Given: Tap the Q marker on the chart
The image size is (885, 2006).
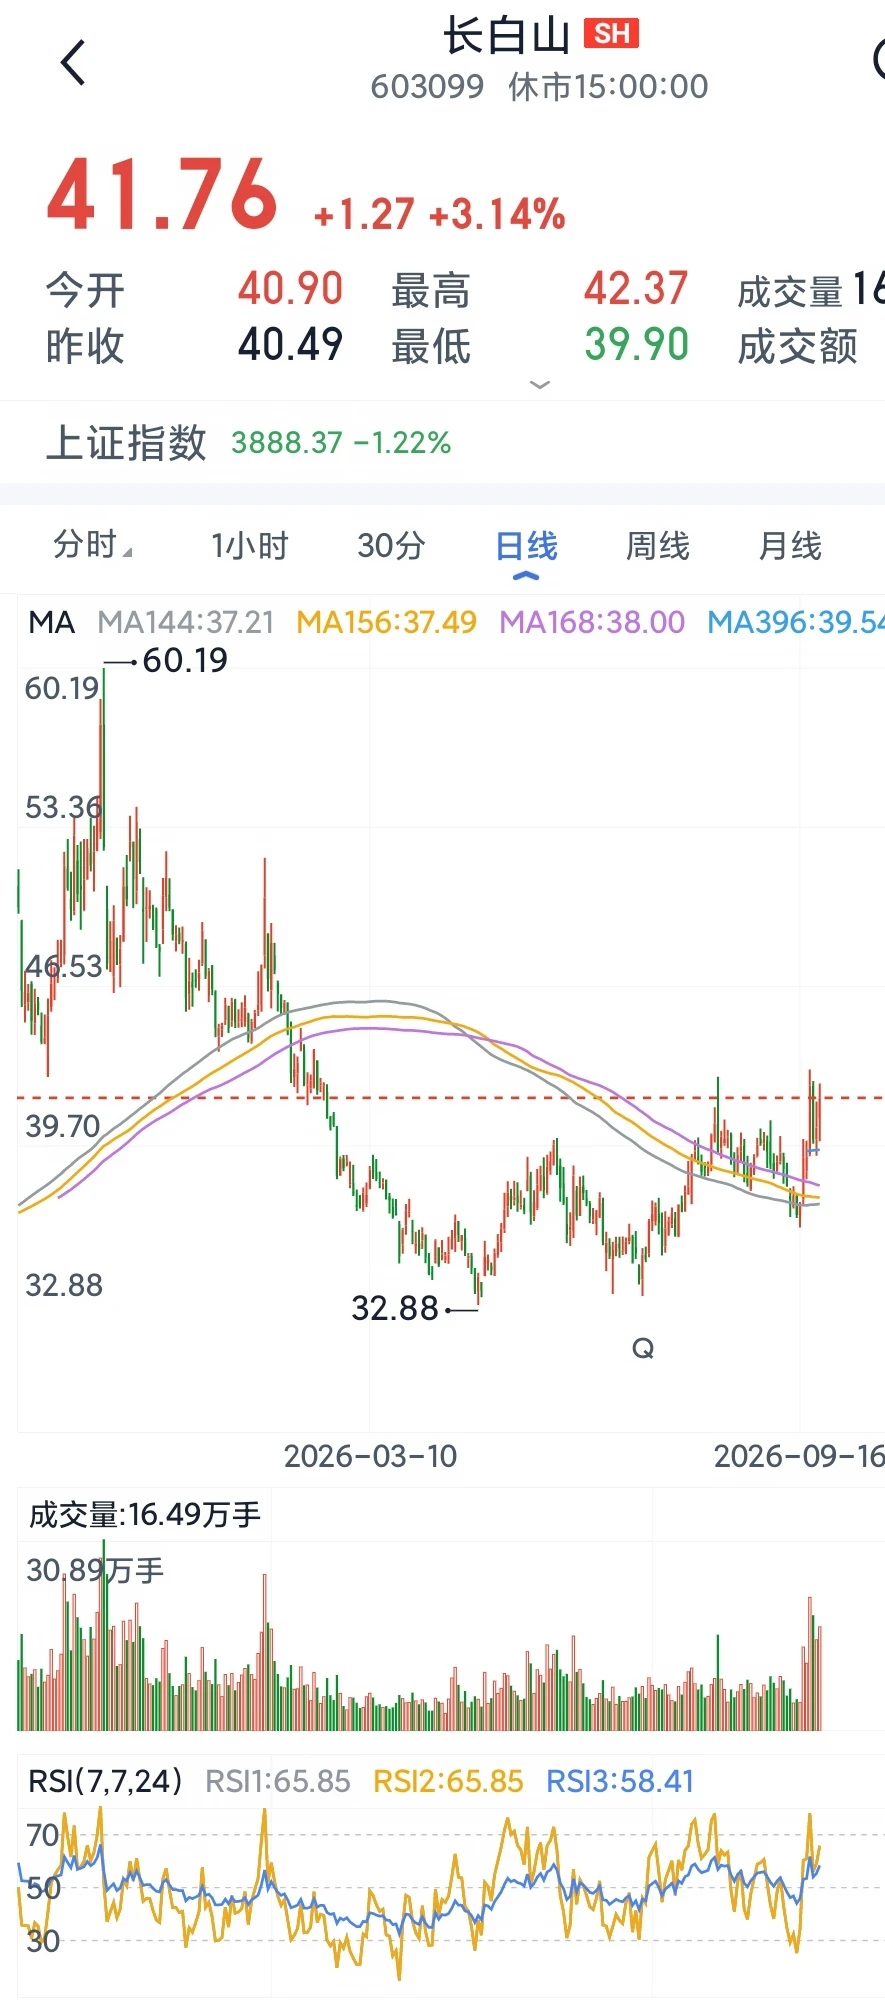Looking at the screenshot, I should click(643, 1349).
